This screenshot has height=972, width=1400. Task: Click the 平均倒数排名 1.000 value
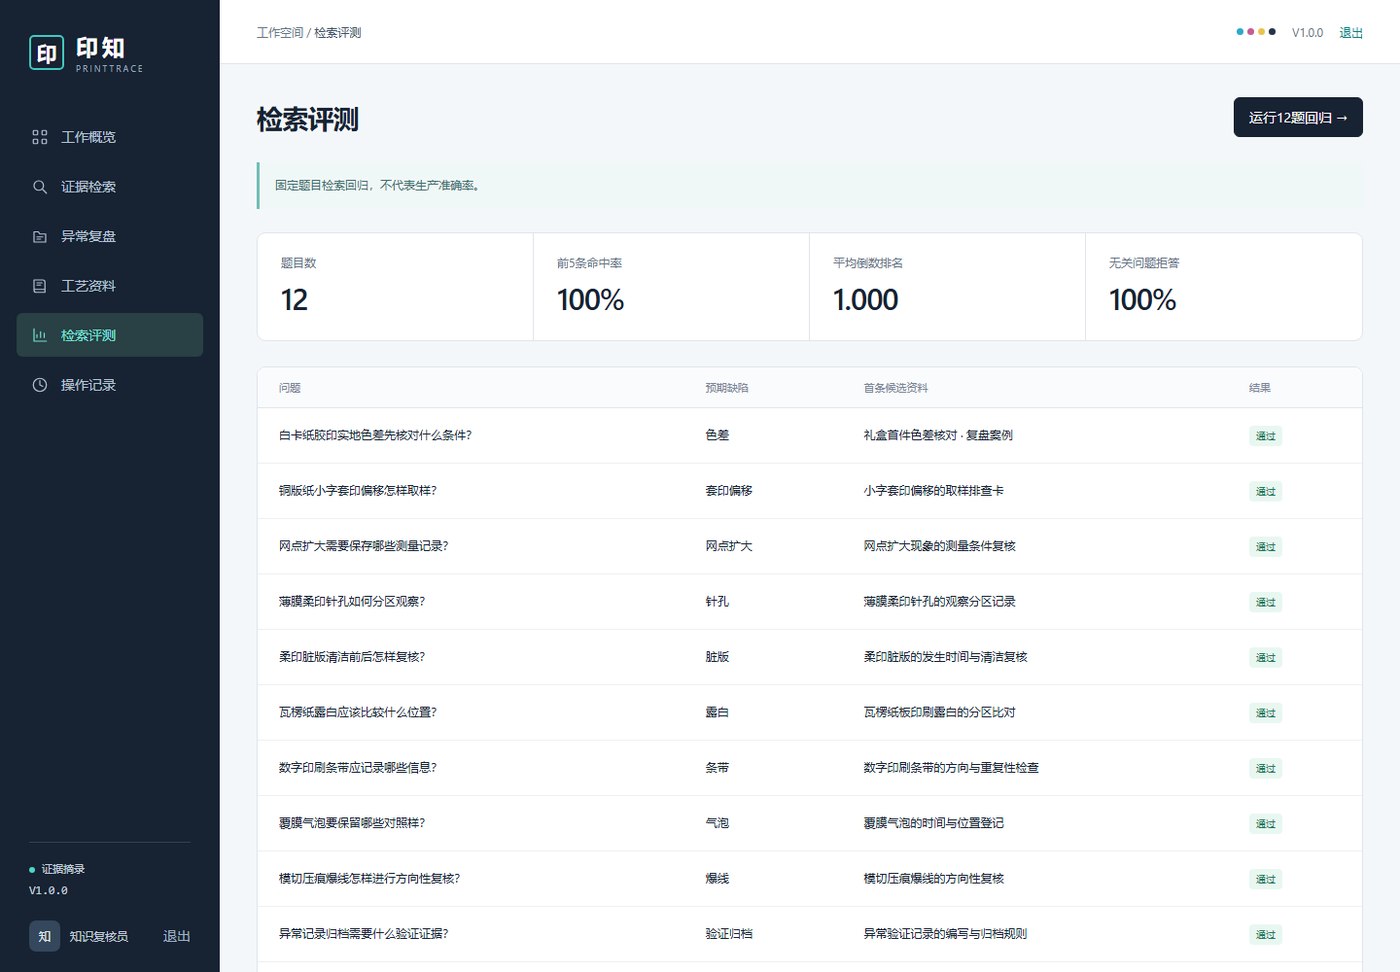866,300
